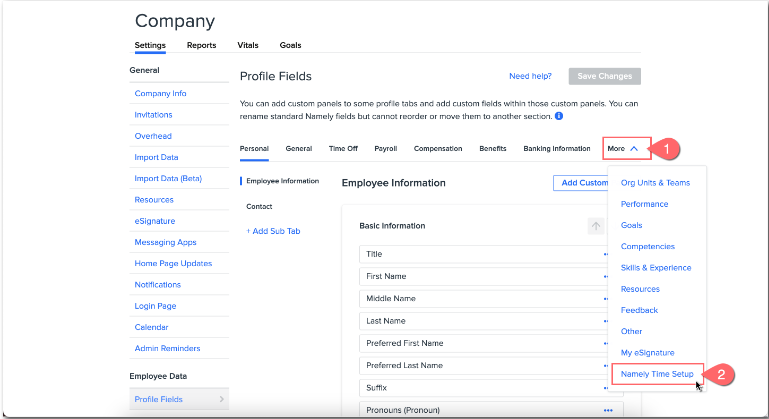Open the ellipsis menu for First Name field

pyautogui.click(x=606, y=277)
